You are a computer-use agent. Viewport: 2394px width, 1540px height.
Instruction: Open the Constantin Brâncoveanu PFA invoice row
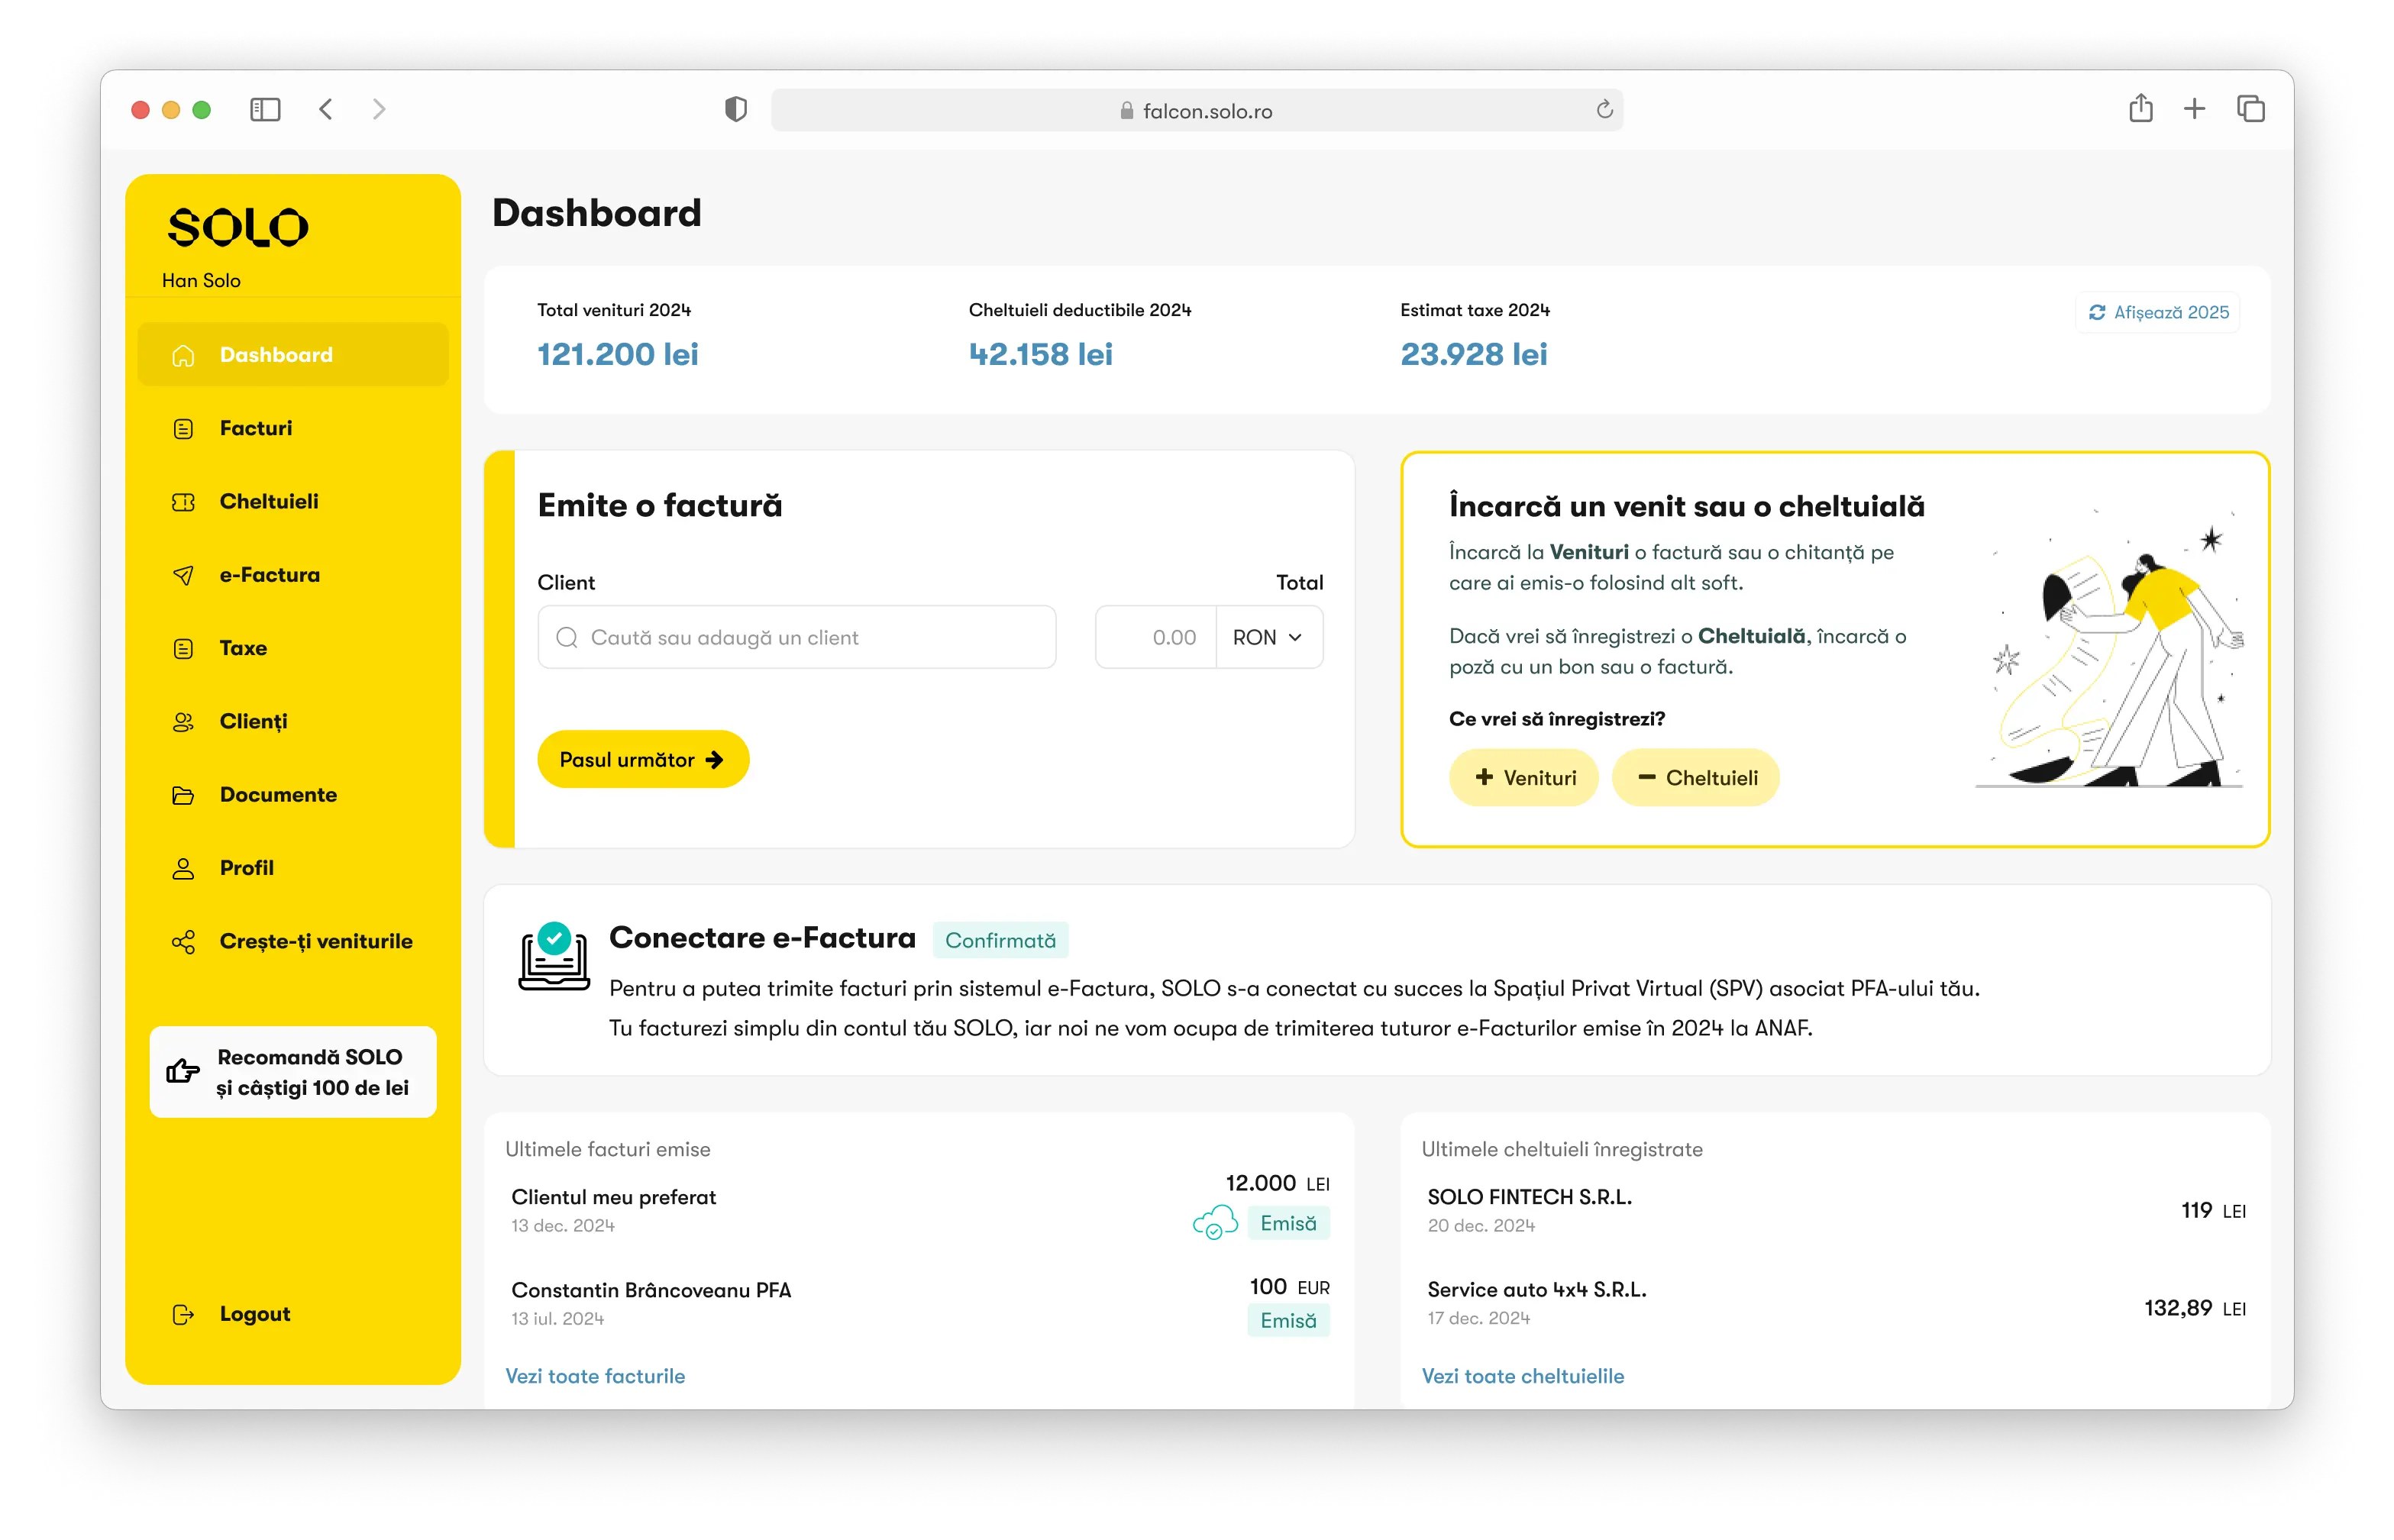919,1303
